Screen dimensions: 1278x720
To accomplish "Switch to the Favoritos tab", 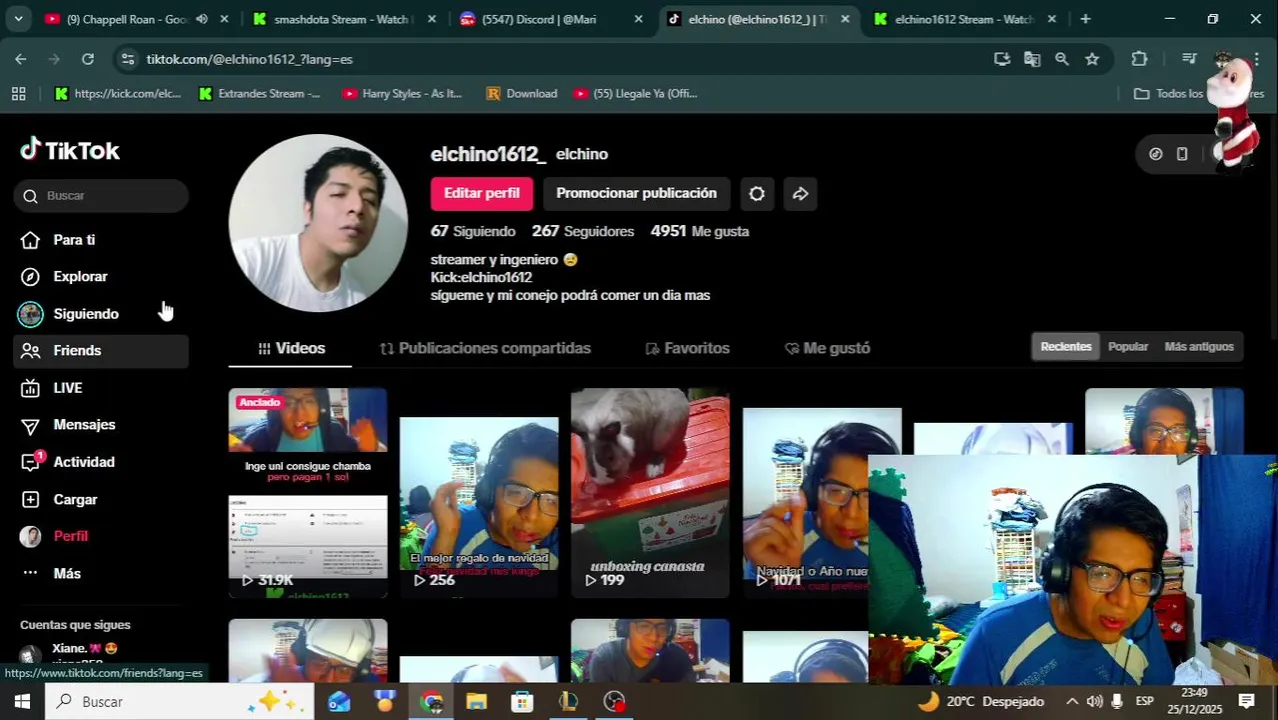I will pos(687,348).
